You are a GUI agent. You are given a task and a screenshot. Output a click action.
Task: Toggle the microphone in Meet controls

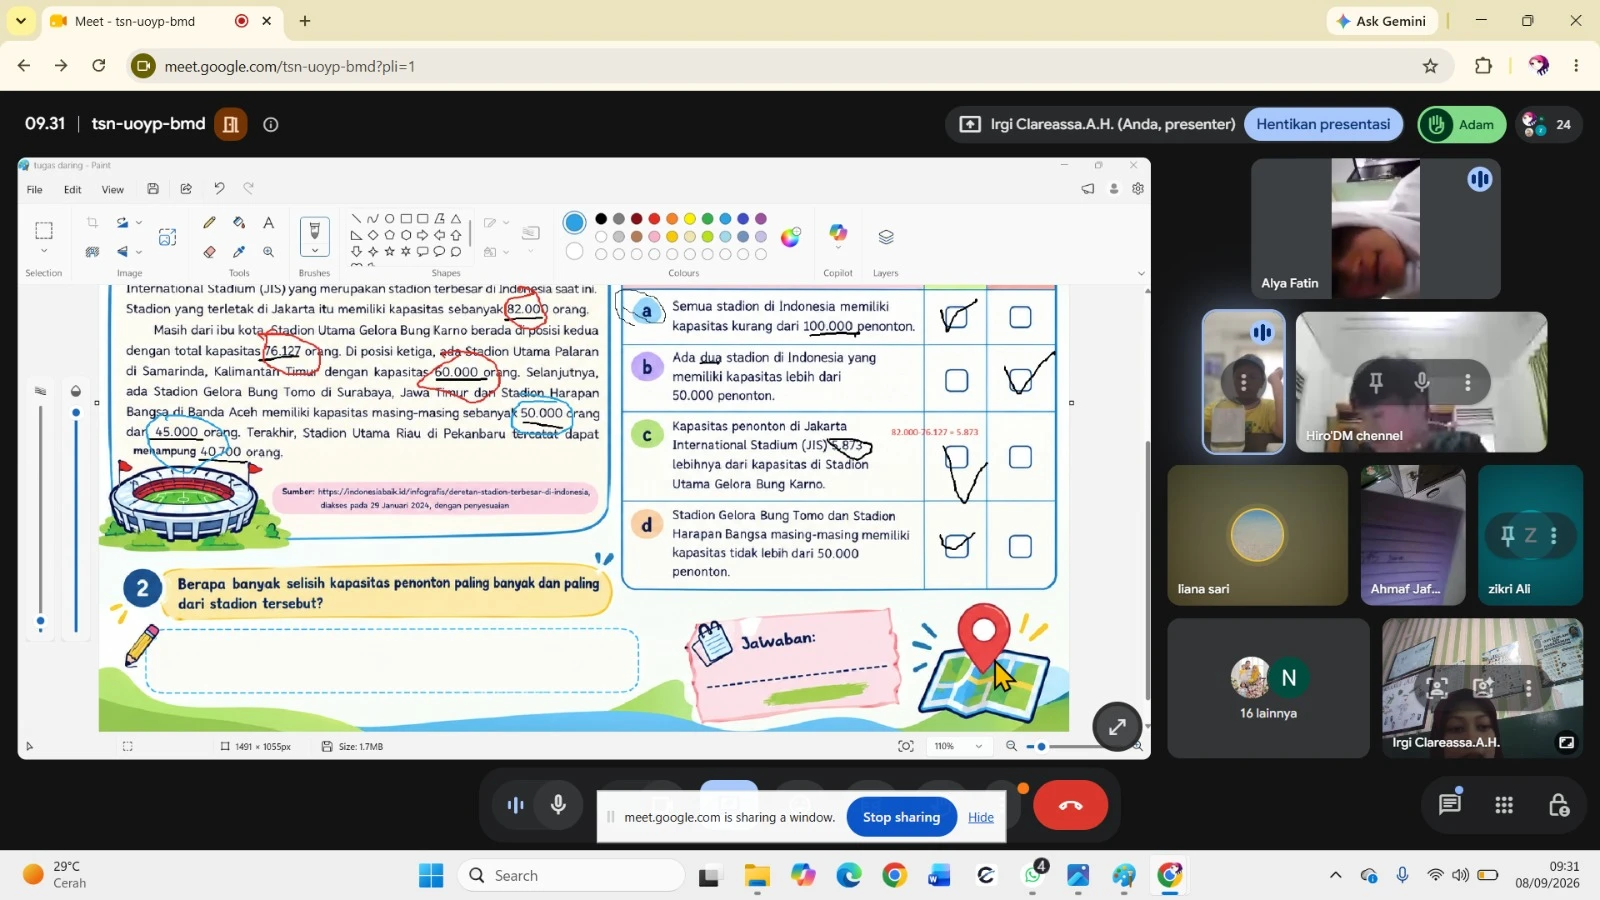(x=559, y=805)
